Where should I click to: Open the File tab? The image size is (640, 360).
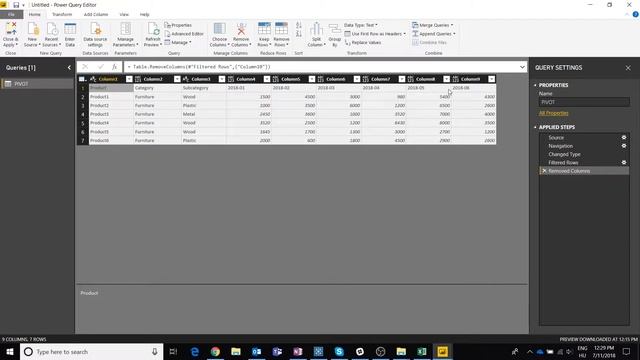pos(11,14)
